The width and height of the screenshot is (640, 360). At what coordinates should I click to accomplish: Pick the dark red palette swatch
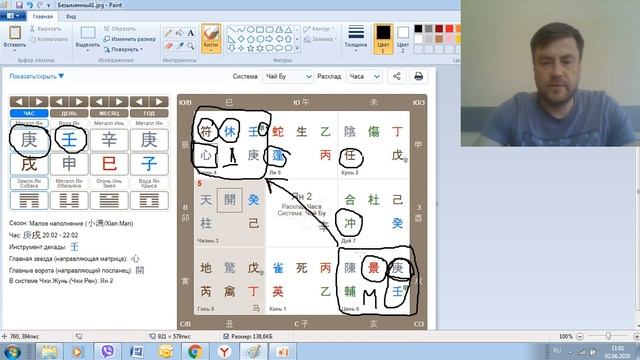439,29
